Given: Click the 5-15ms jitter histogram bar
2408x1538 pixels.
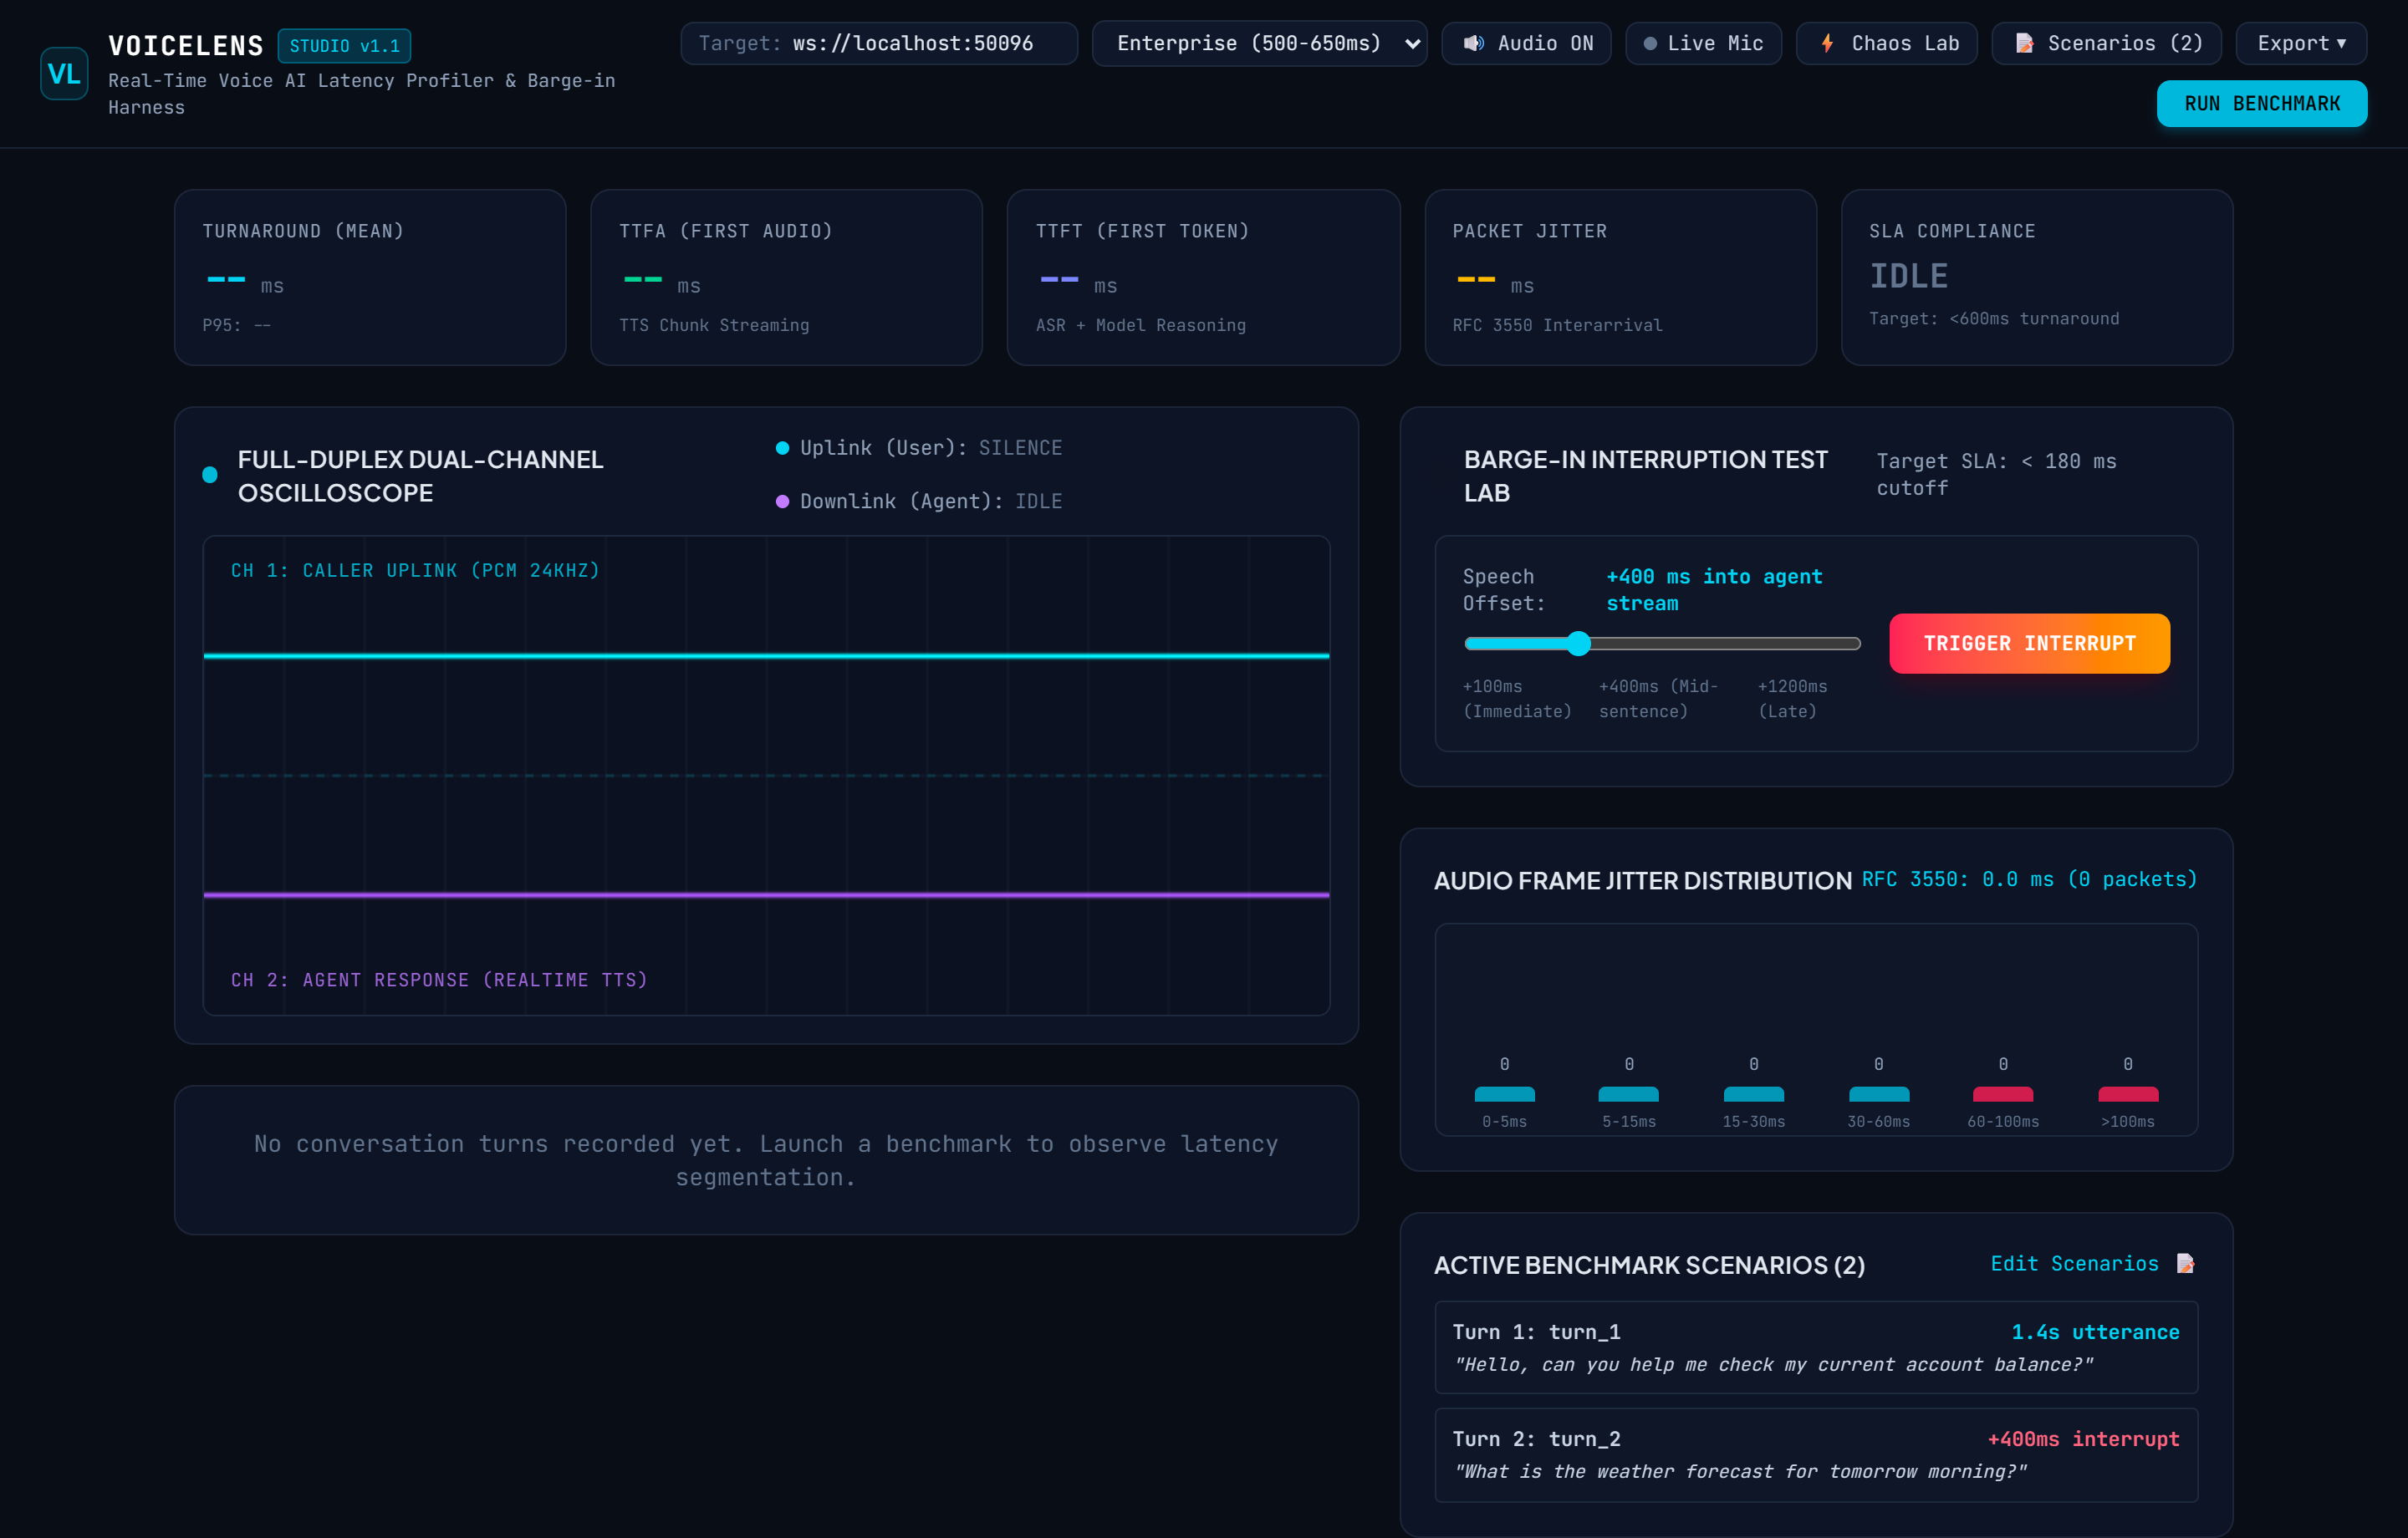Looking at the screenshot, I should (1628, 1094).
